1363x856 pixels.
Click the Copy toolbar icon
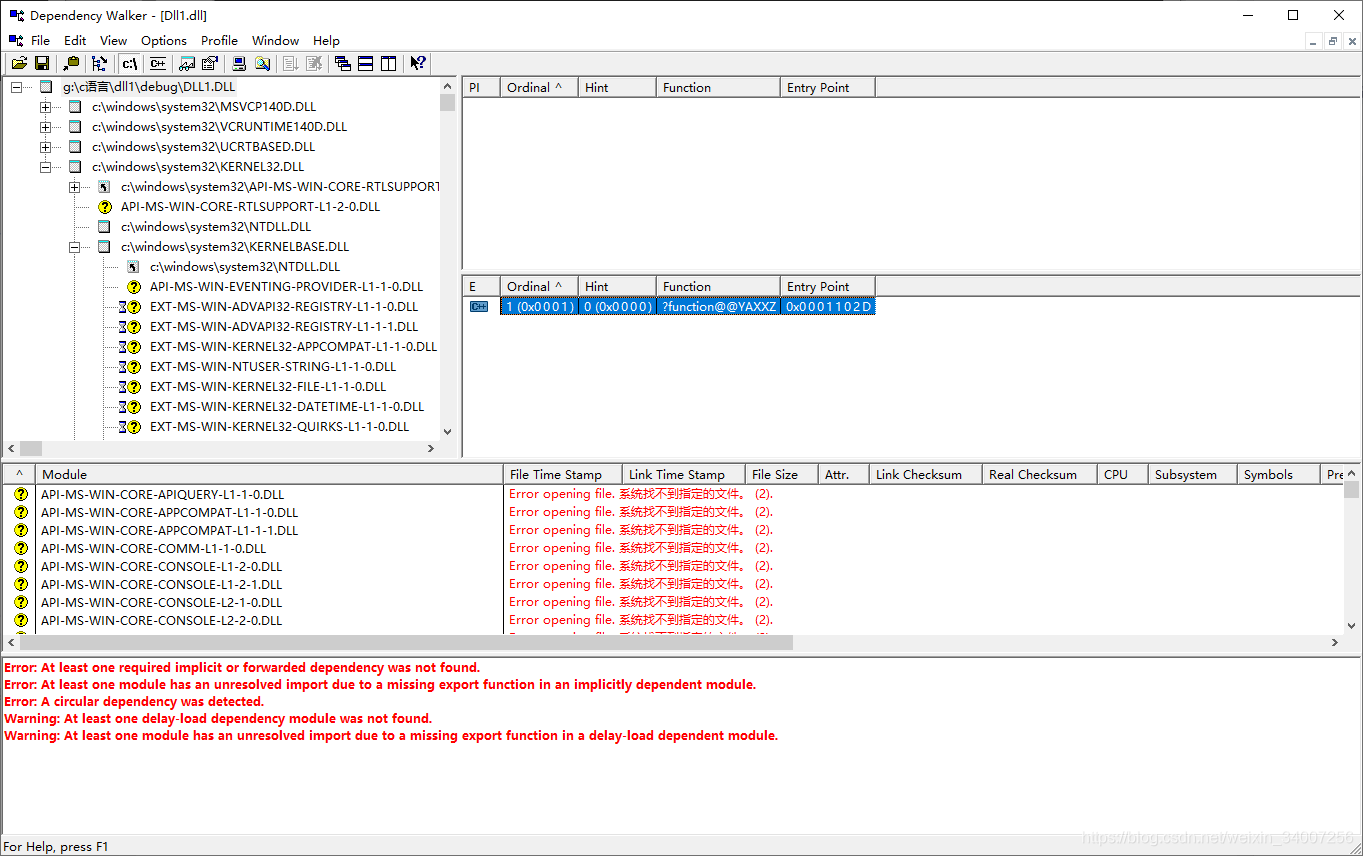coord(71,63)
